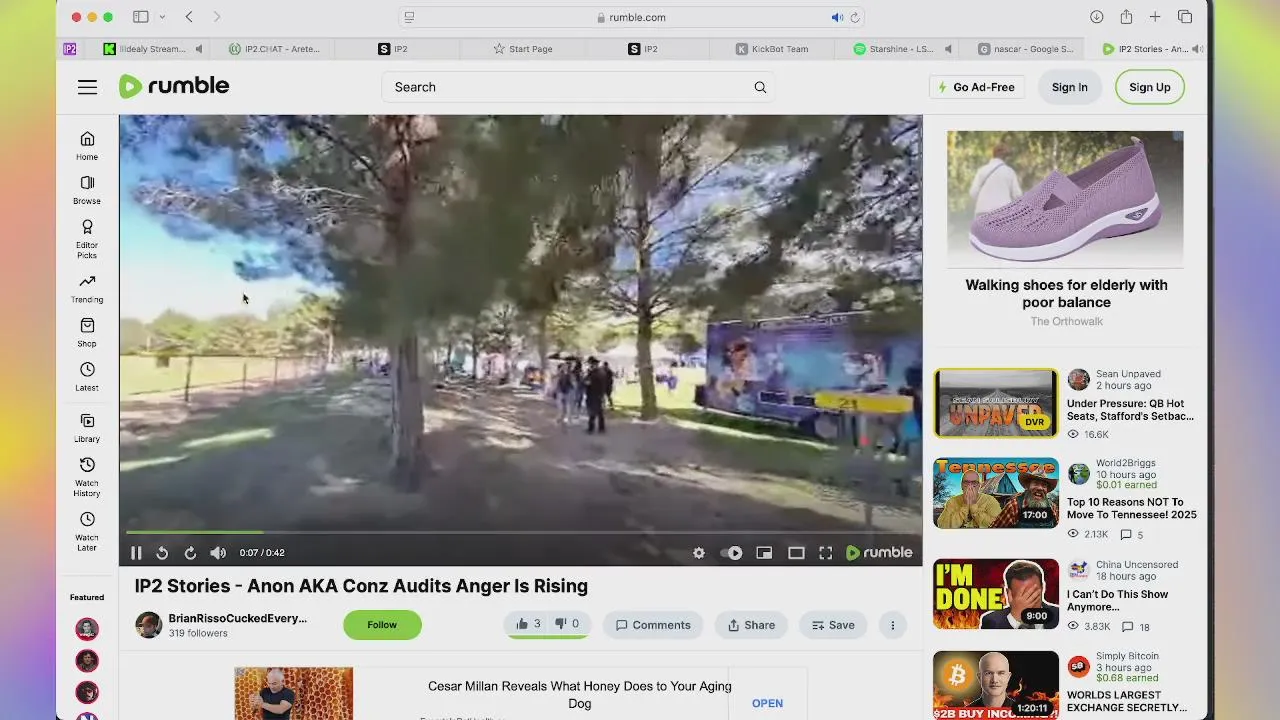Pause the video
The image size is (1280, 720).
click(x=136, y=553)
